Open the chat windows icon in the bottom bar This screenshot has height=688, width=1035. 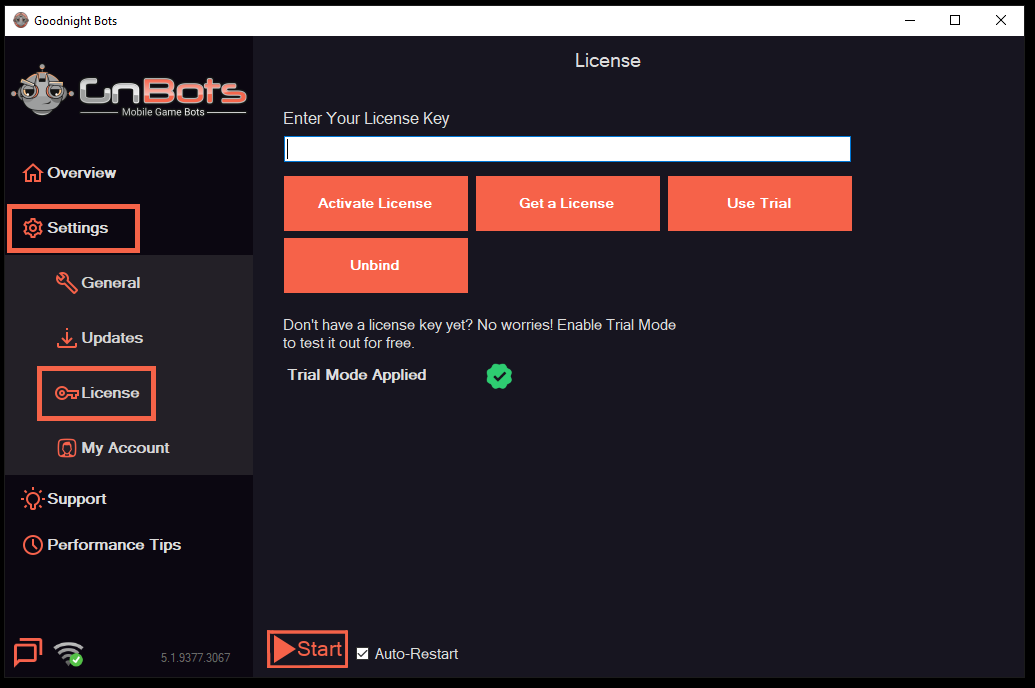coord(28,652)
